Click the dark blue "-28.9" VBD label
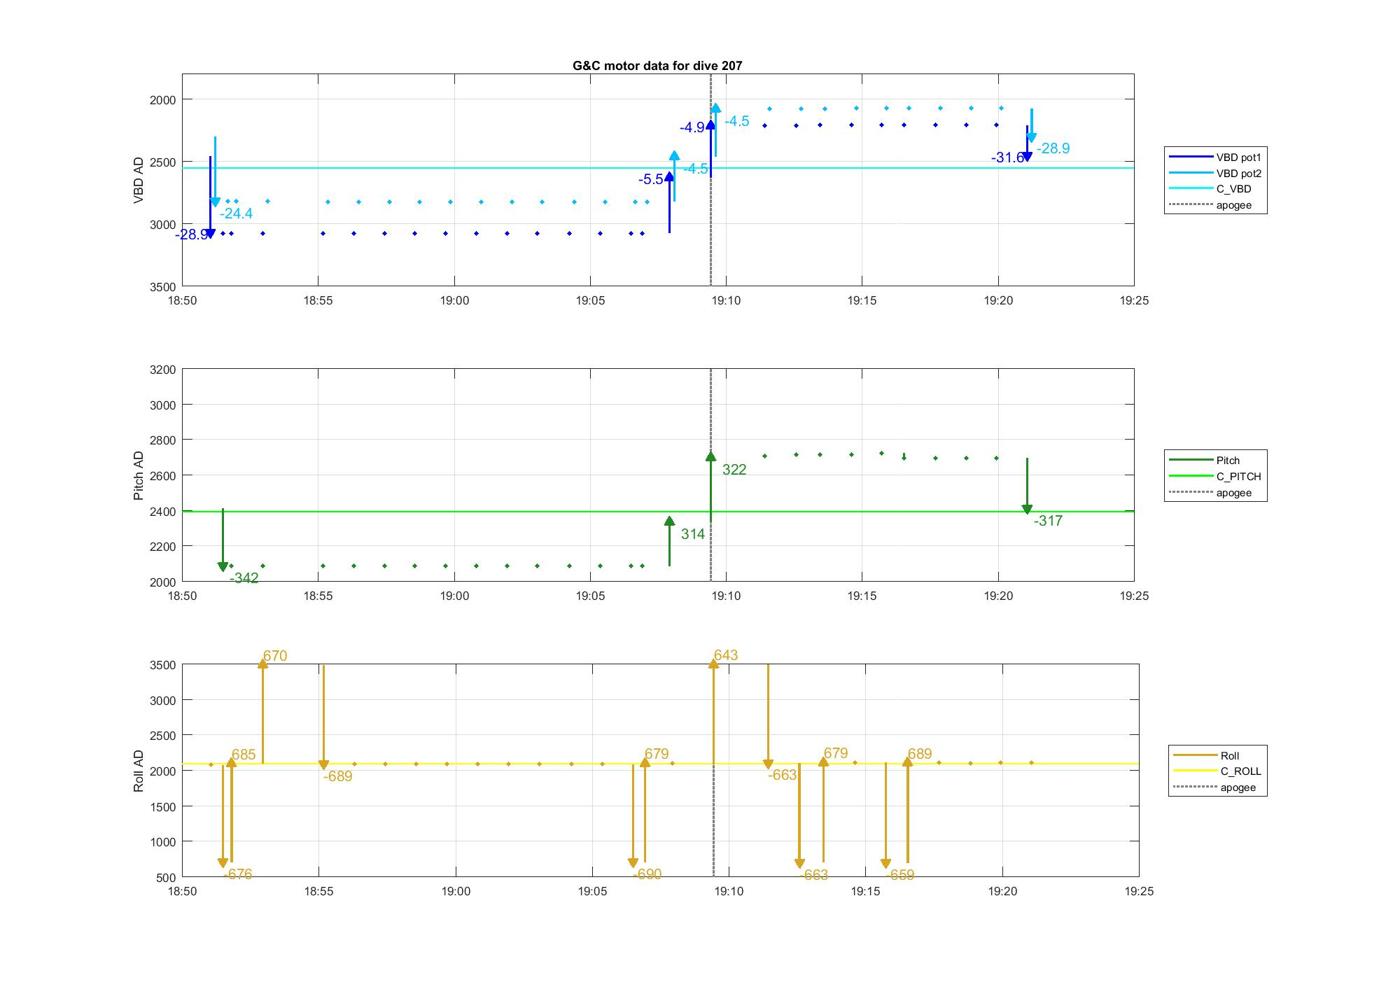 coord(191,235)
